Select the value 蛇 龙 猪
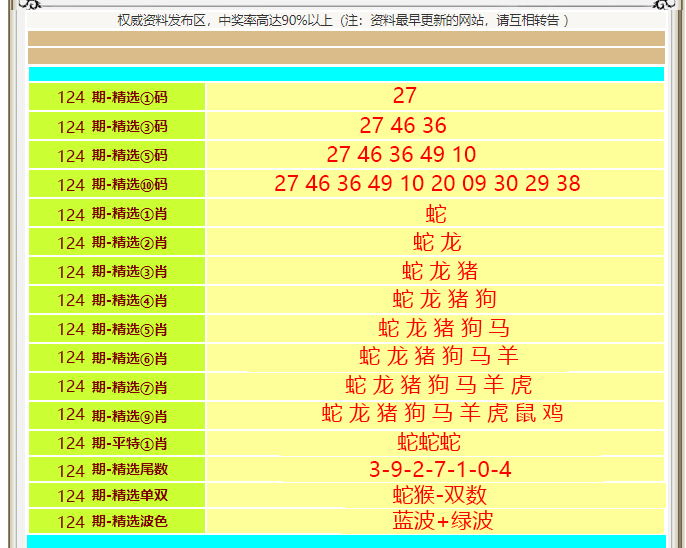This screenshot has width=686, height=548. pyautogui.click(x=440, y=271)
